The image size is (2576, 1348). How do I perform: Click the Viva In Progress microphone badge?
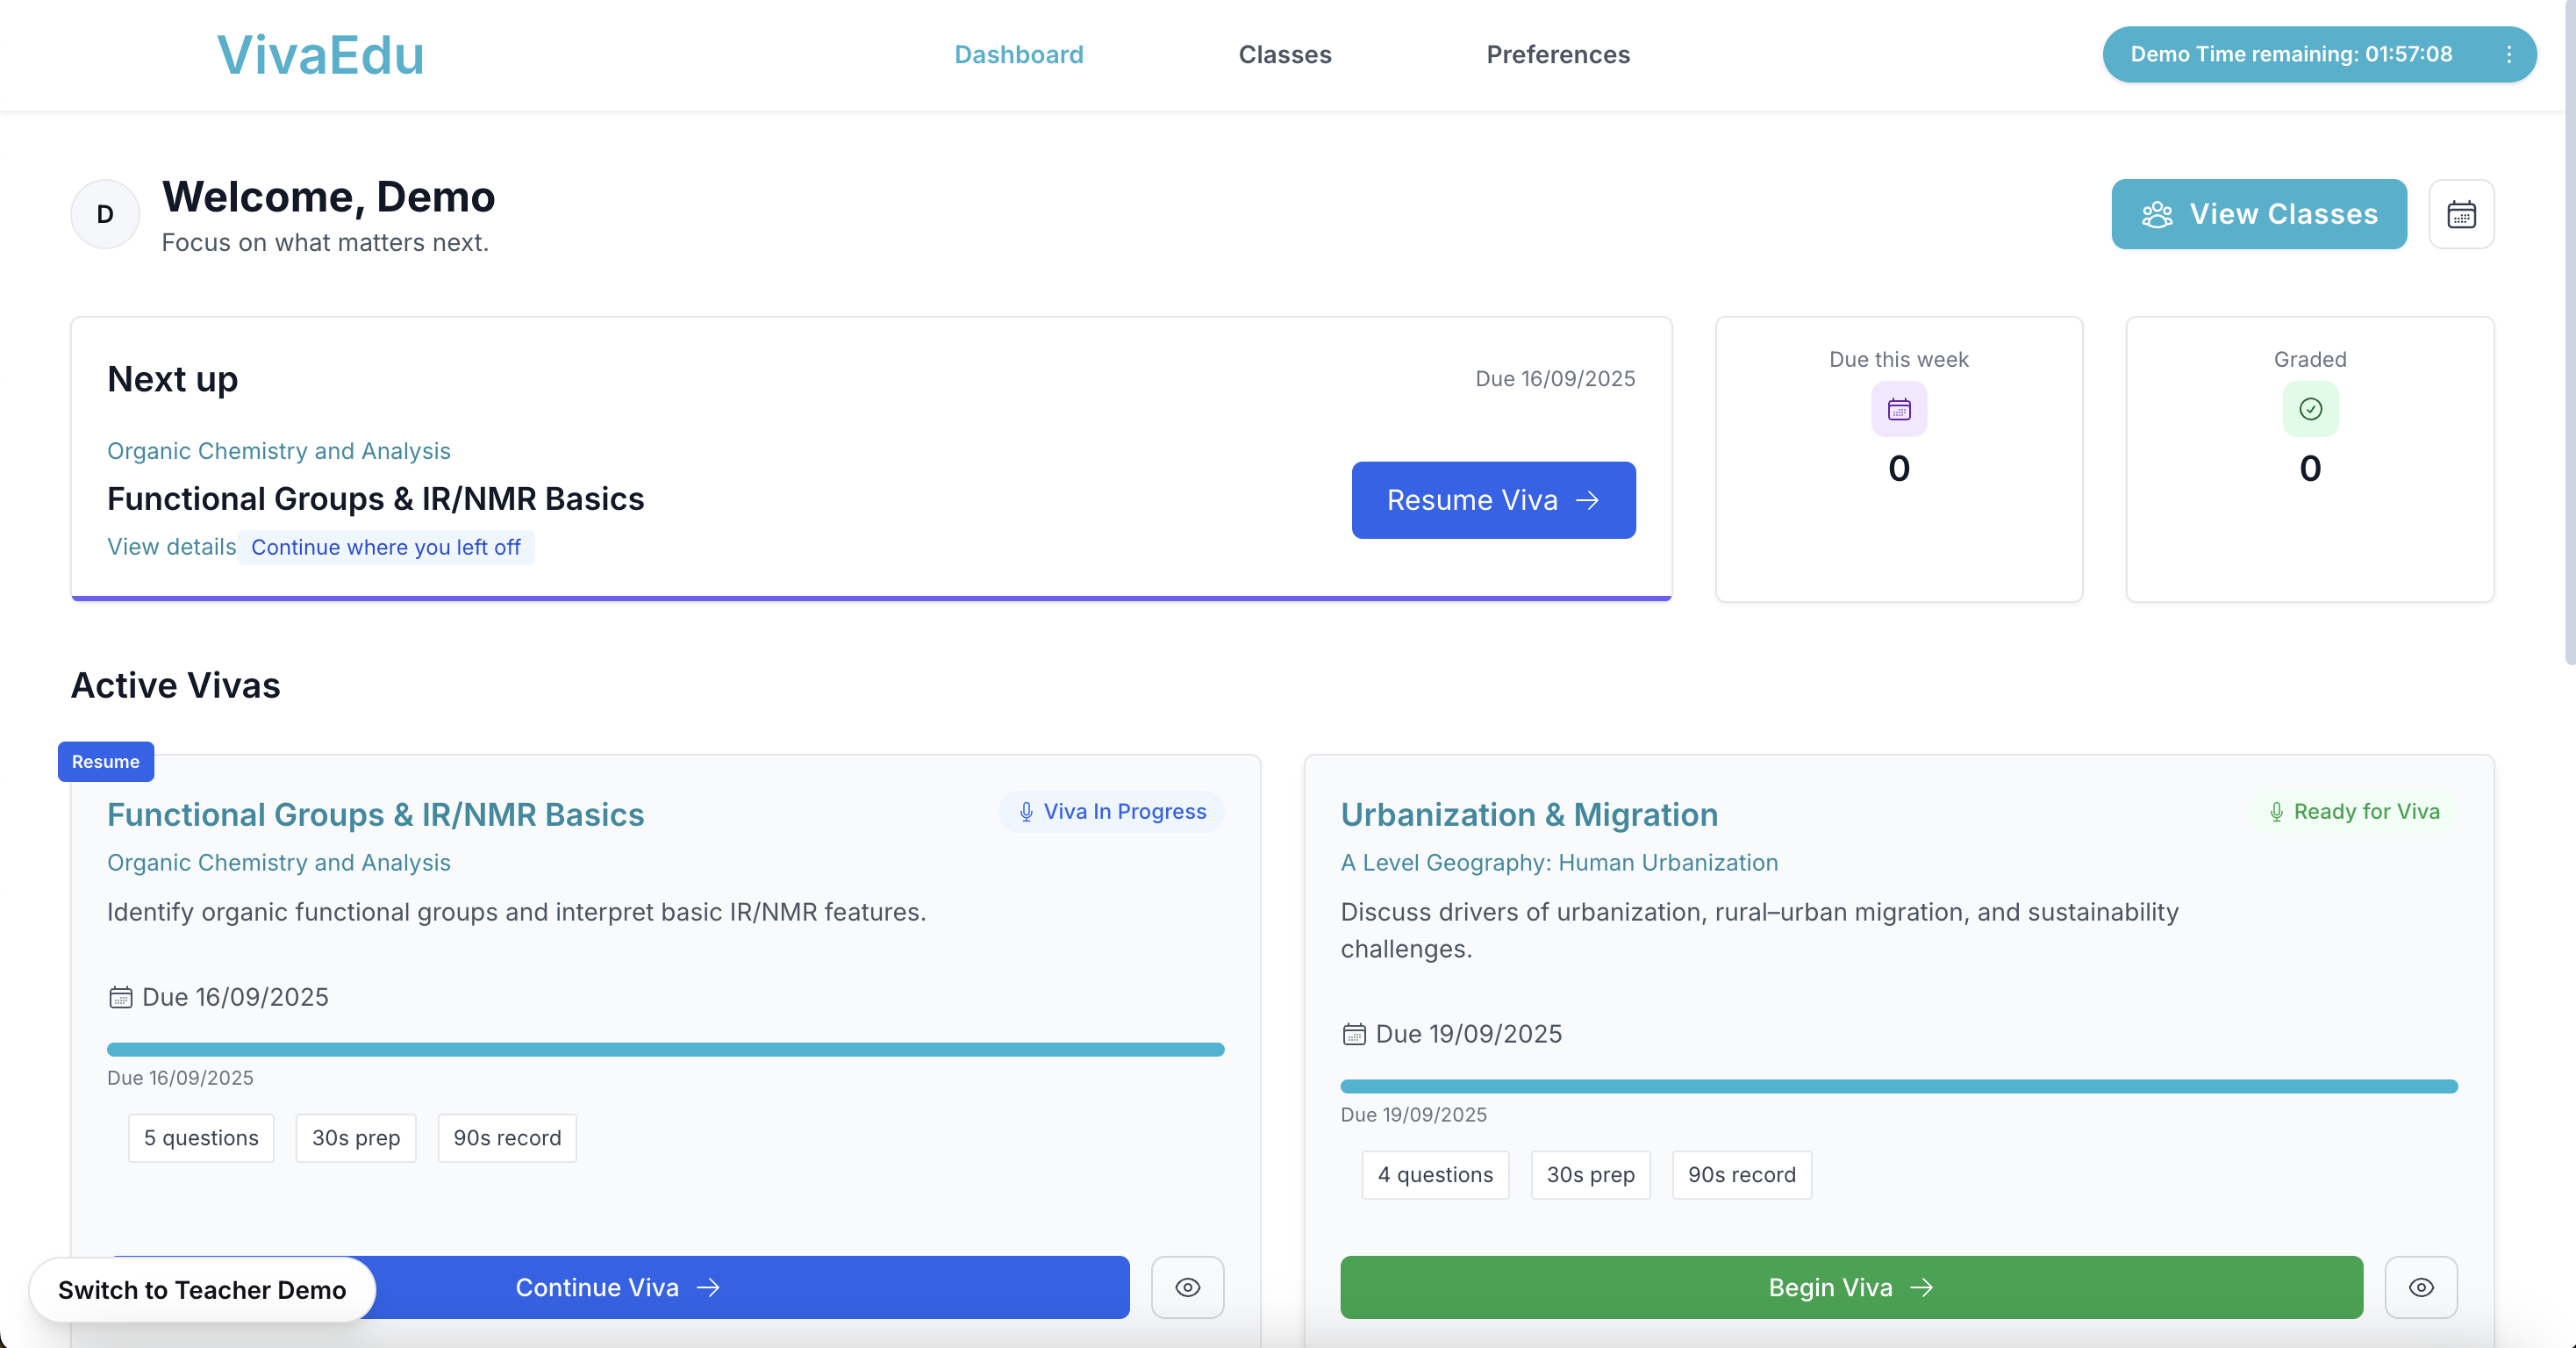[1111, 811]
